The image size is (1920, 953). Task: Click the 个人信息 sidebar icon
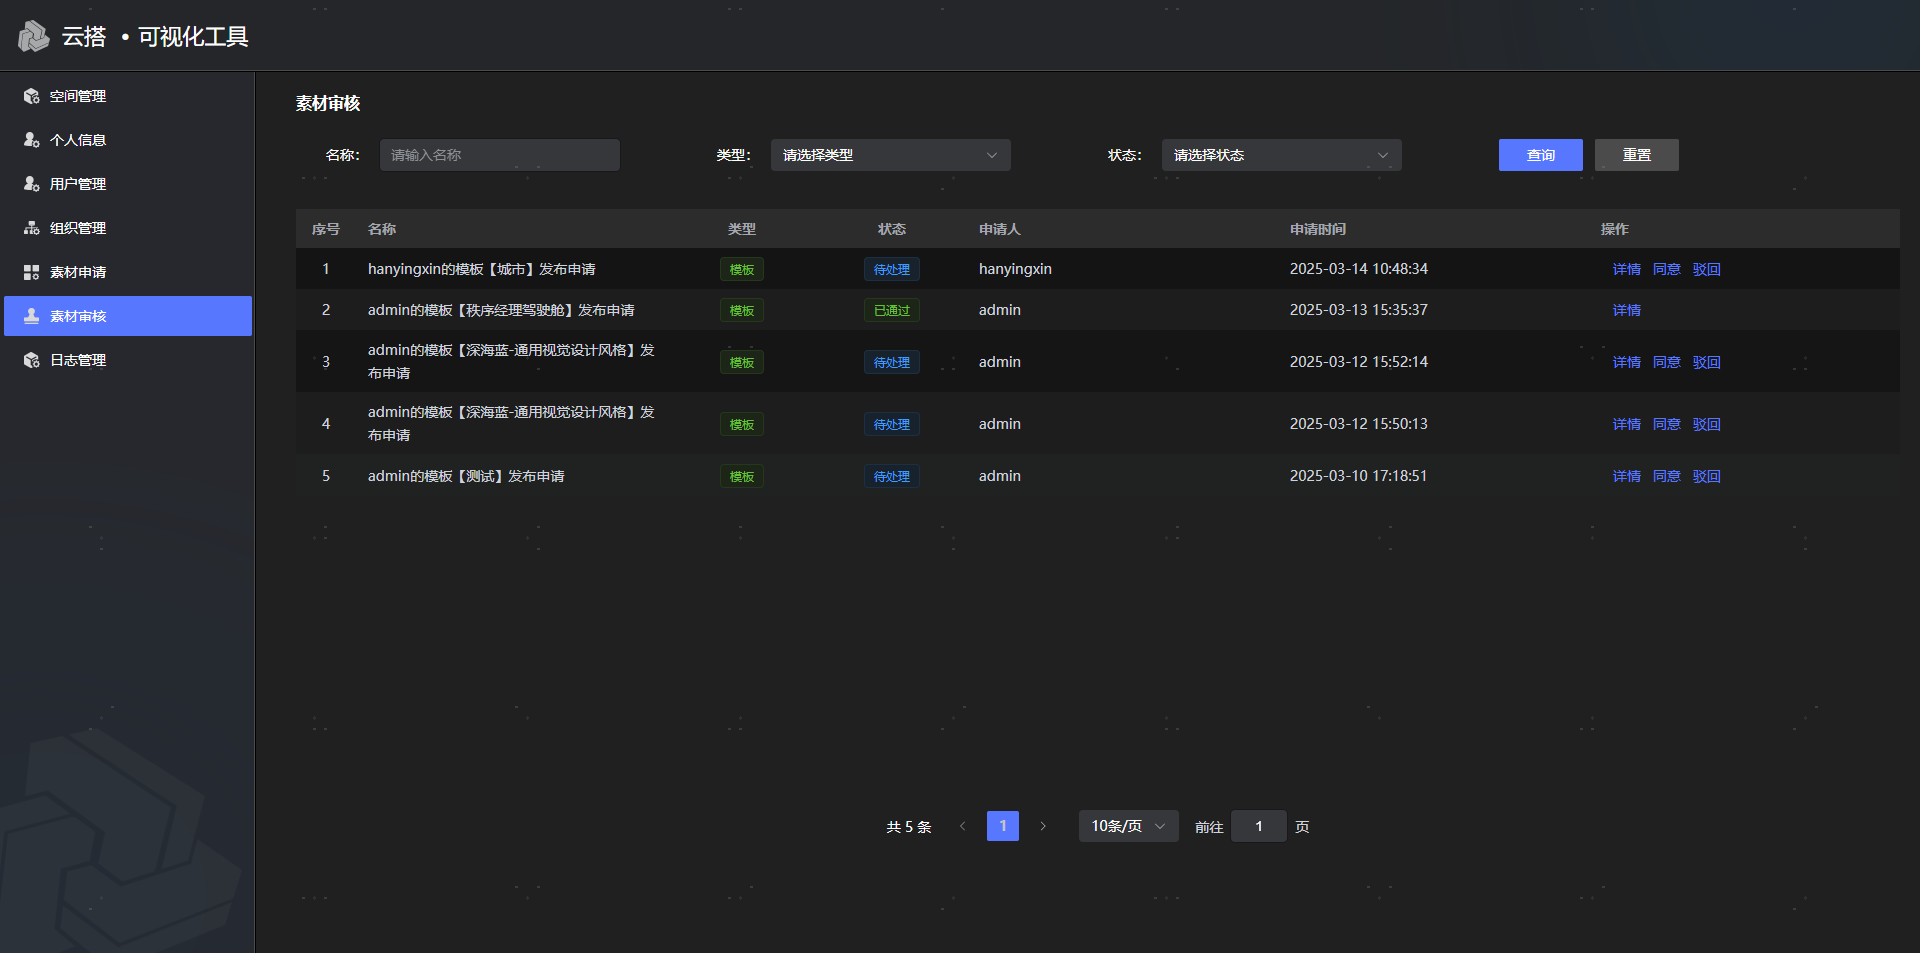(32, 140)
